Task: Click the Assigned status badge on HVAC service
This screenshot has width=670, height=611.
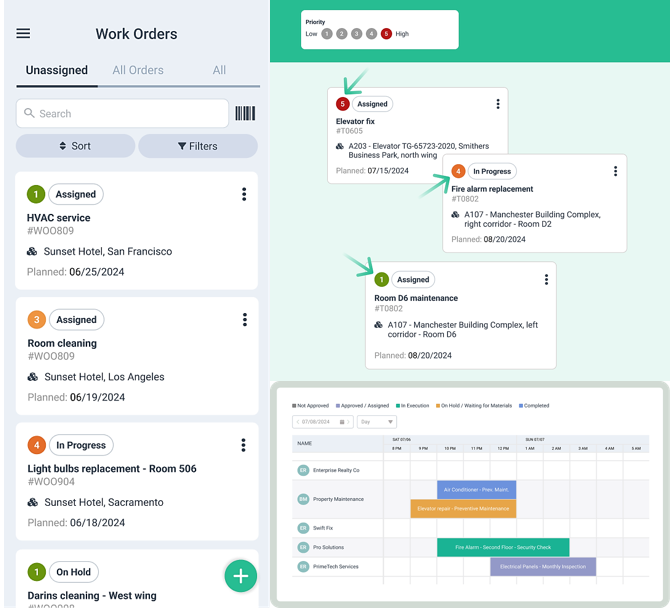Action: 76,194
